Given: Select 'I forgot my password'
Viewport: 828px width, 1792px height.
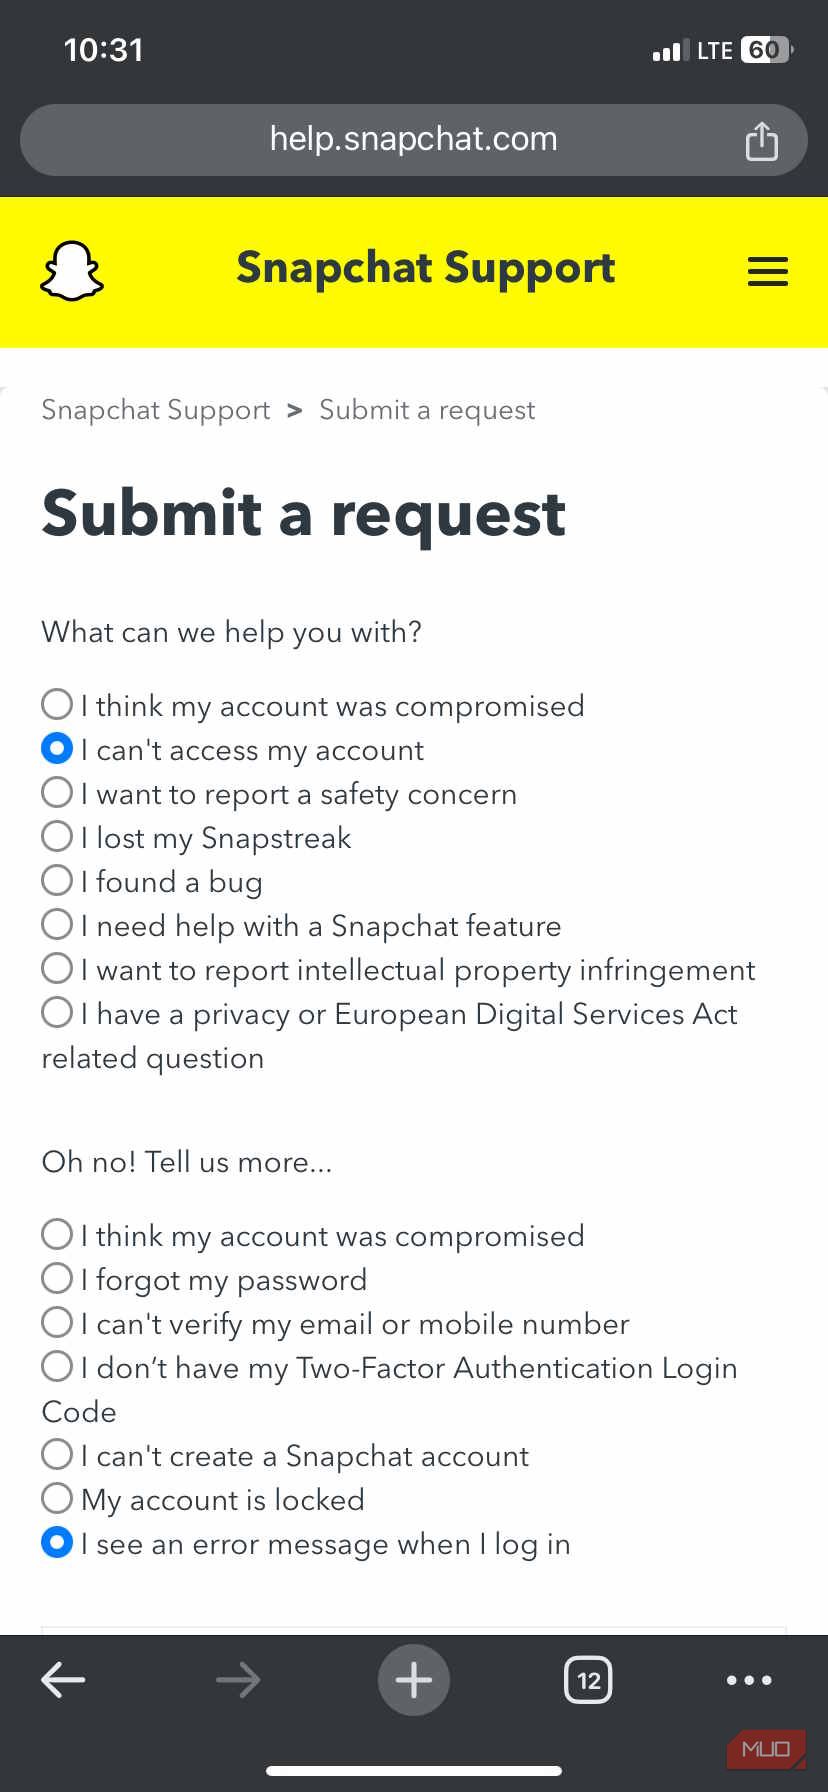Looking at the screenshot, I should point(57,1278).
